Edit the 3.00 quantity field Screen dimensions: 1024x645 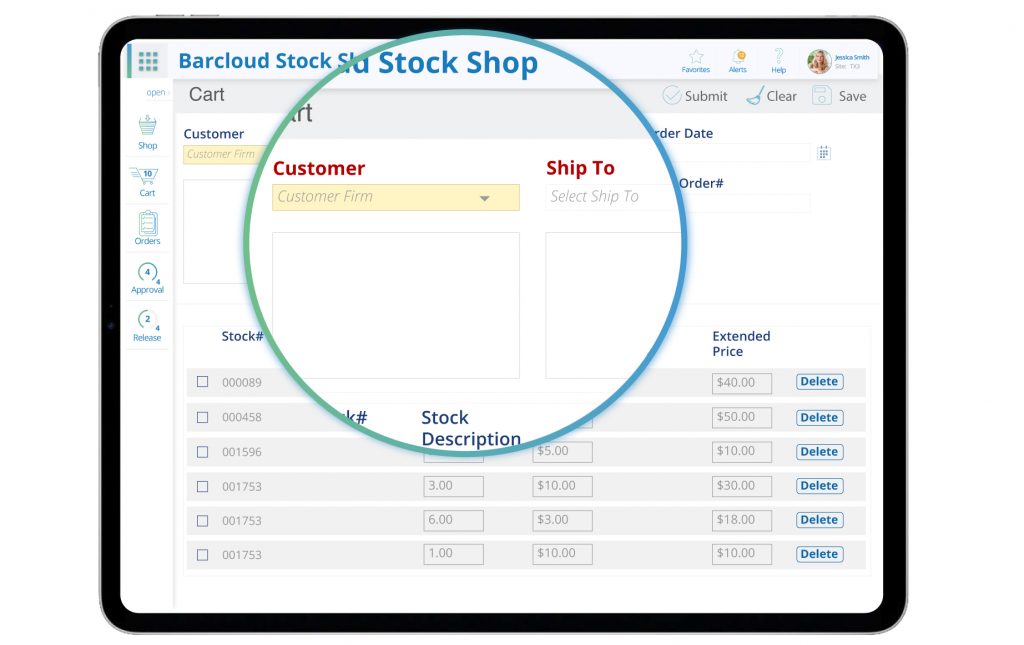pyautogui.click(x=453, y=486)
